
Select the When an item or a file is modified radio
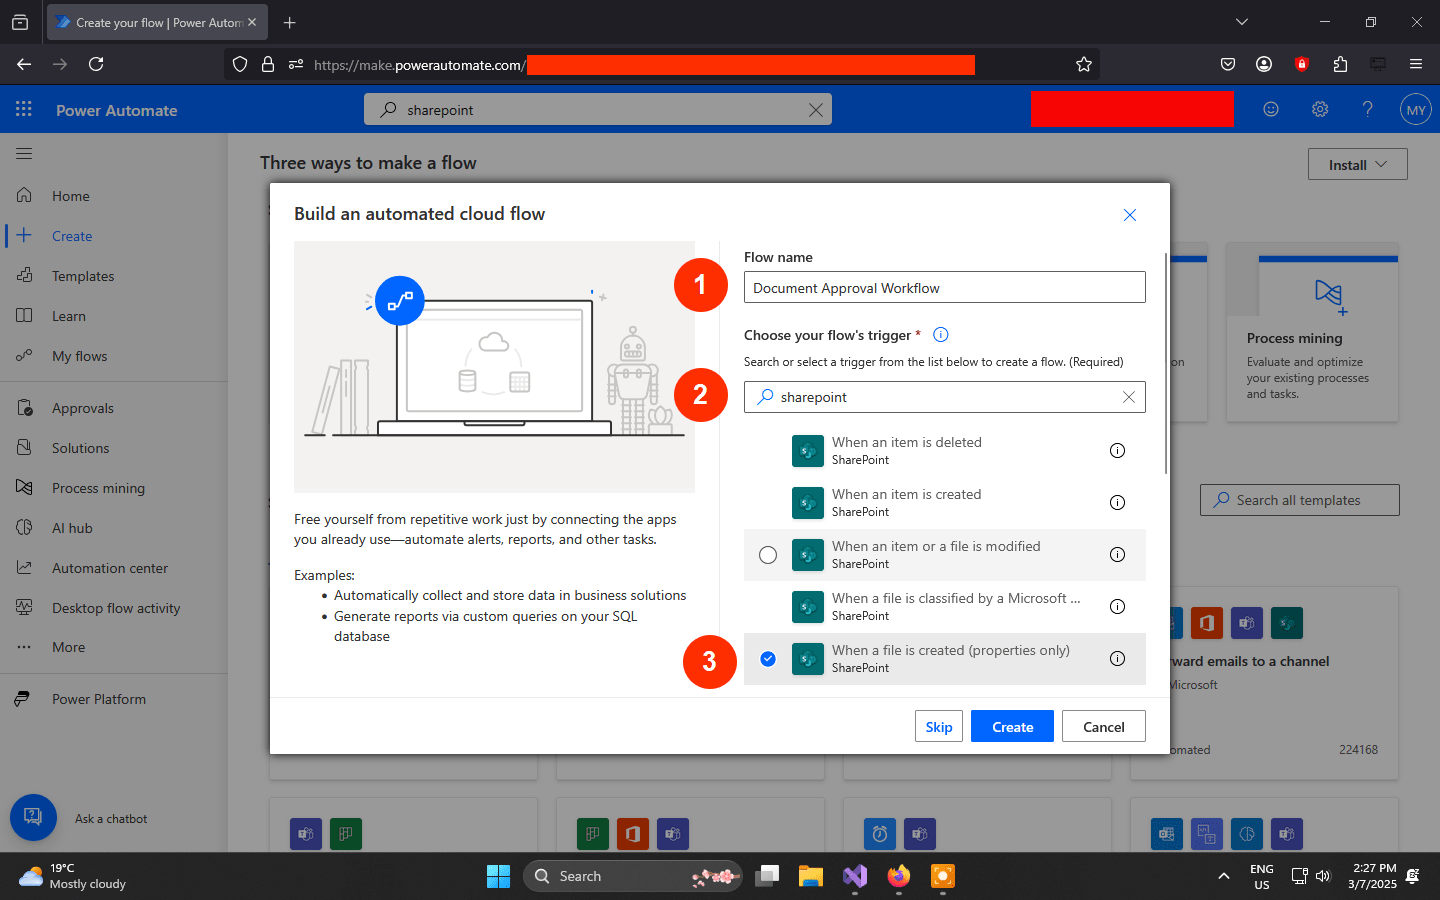[768, 555]
